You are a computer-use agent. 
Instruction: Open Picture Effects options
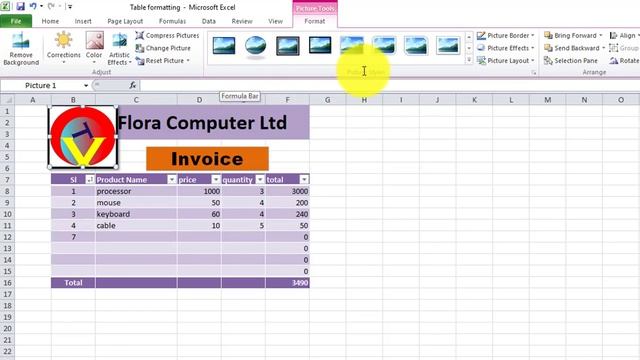[506, 48]
